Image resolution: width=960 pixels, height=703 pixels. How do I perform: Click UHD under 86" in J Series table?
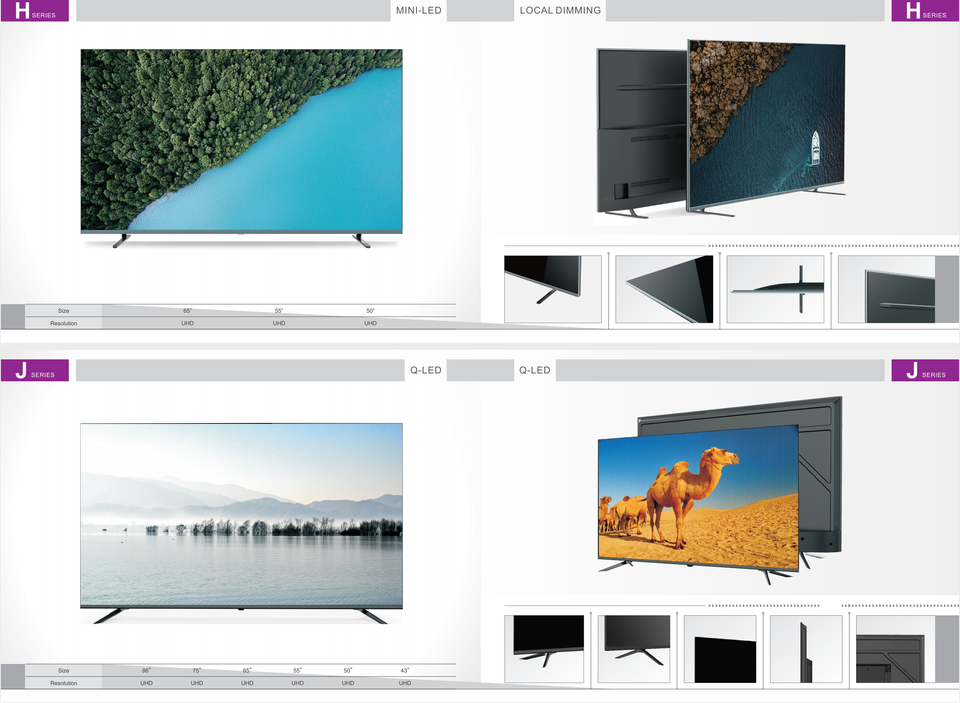[x=146, y=683]
